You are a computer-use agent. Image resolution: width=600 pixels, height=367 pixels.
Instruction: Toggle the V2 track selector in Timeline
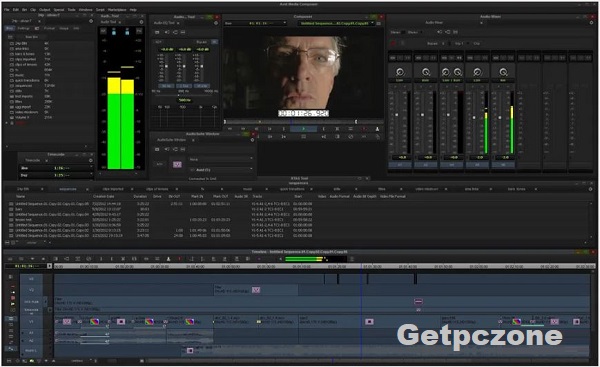[x=31, y=290]
